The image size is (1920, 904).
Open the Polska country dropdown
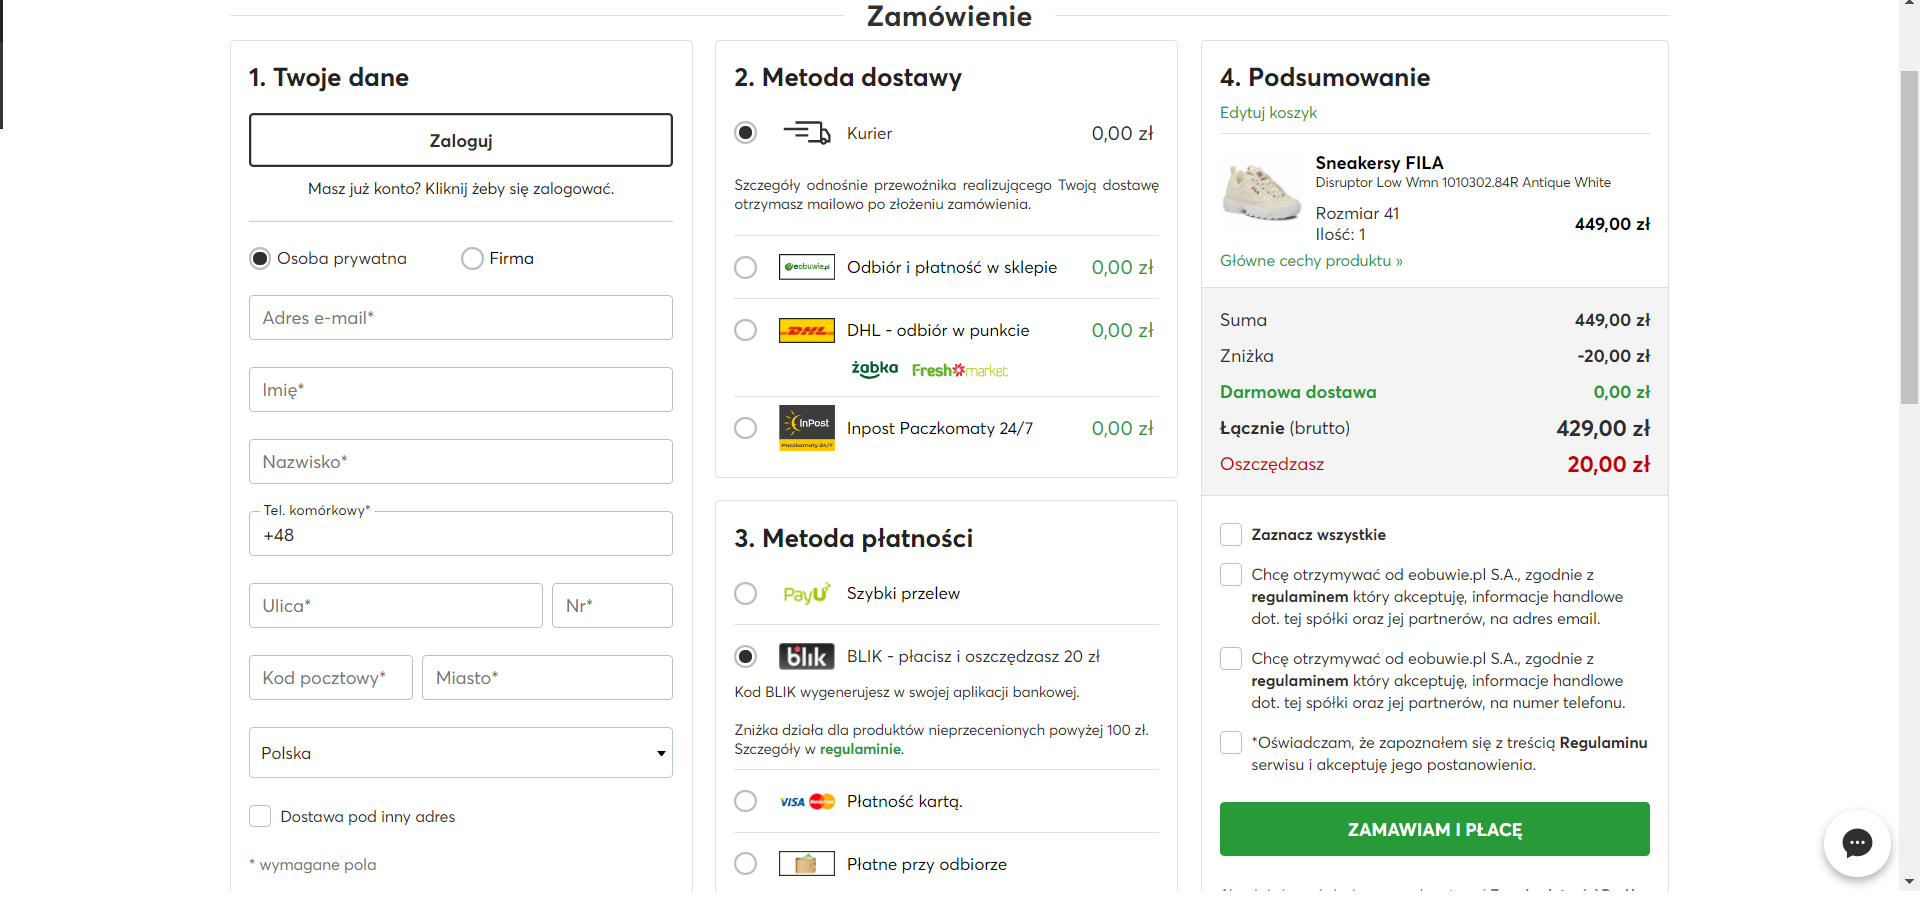(x=460, y=753)
